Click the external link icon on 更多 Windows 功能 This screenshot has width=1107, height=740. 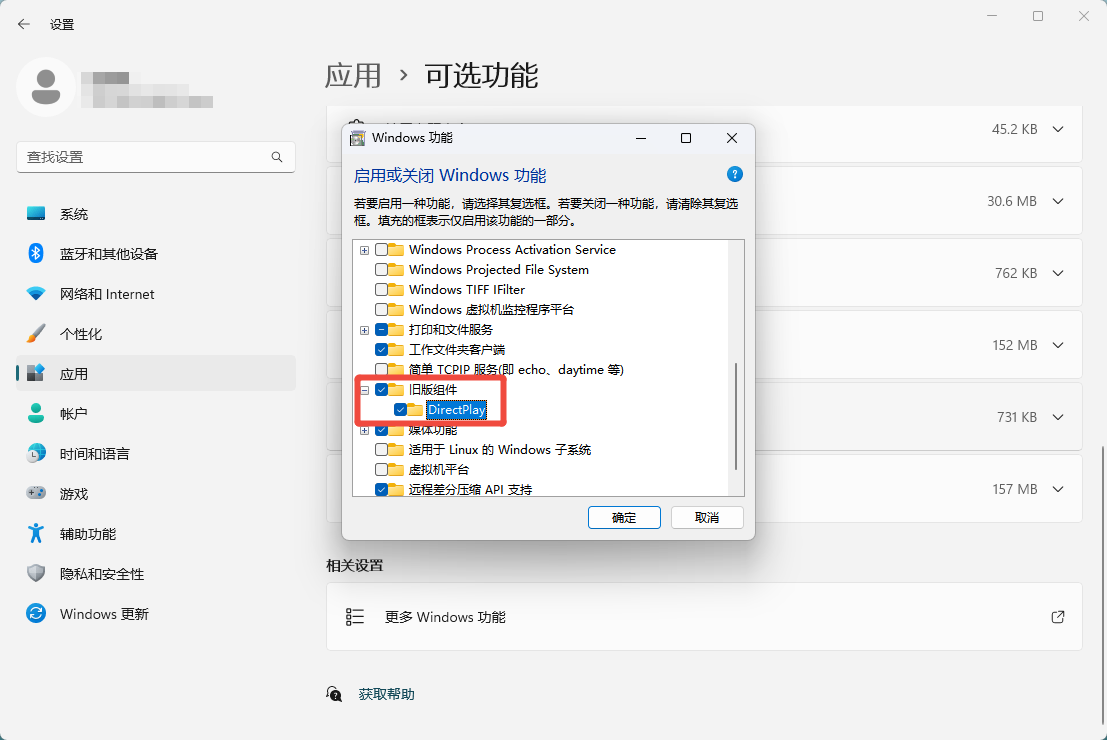[1058, 617]
